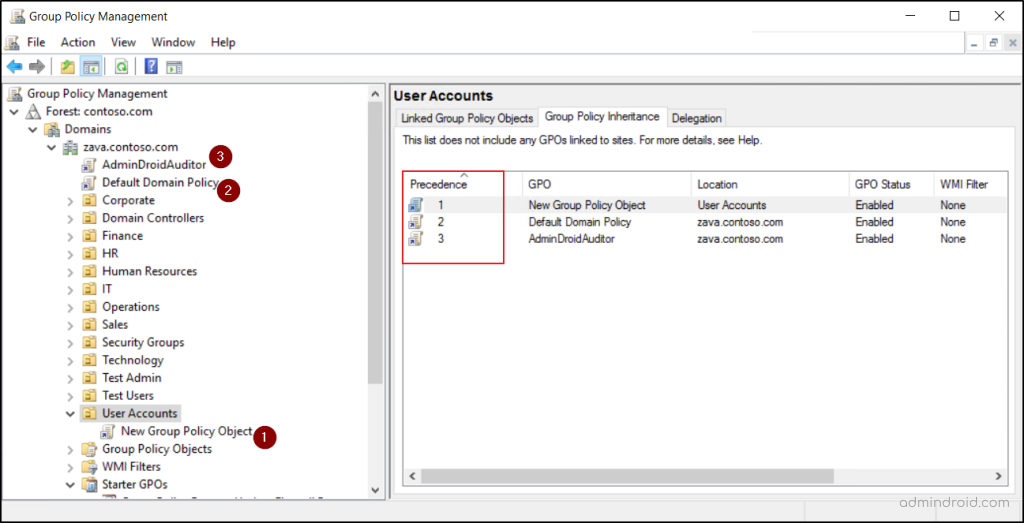Click the AdminDroidAuditor GPO link icon in tree
1024x523 pixels.
(x=89, y=165)
